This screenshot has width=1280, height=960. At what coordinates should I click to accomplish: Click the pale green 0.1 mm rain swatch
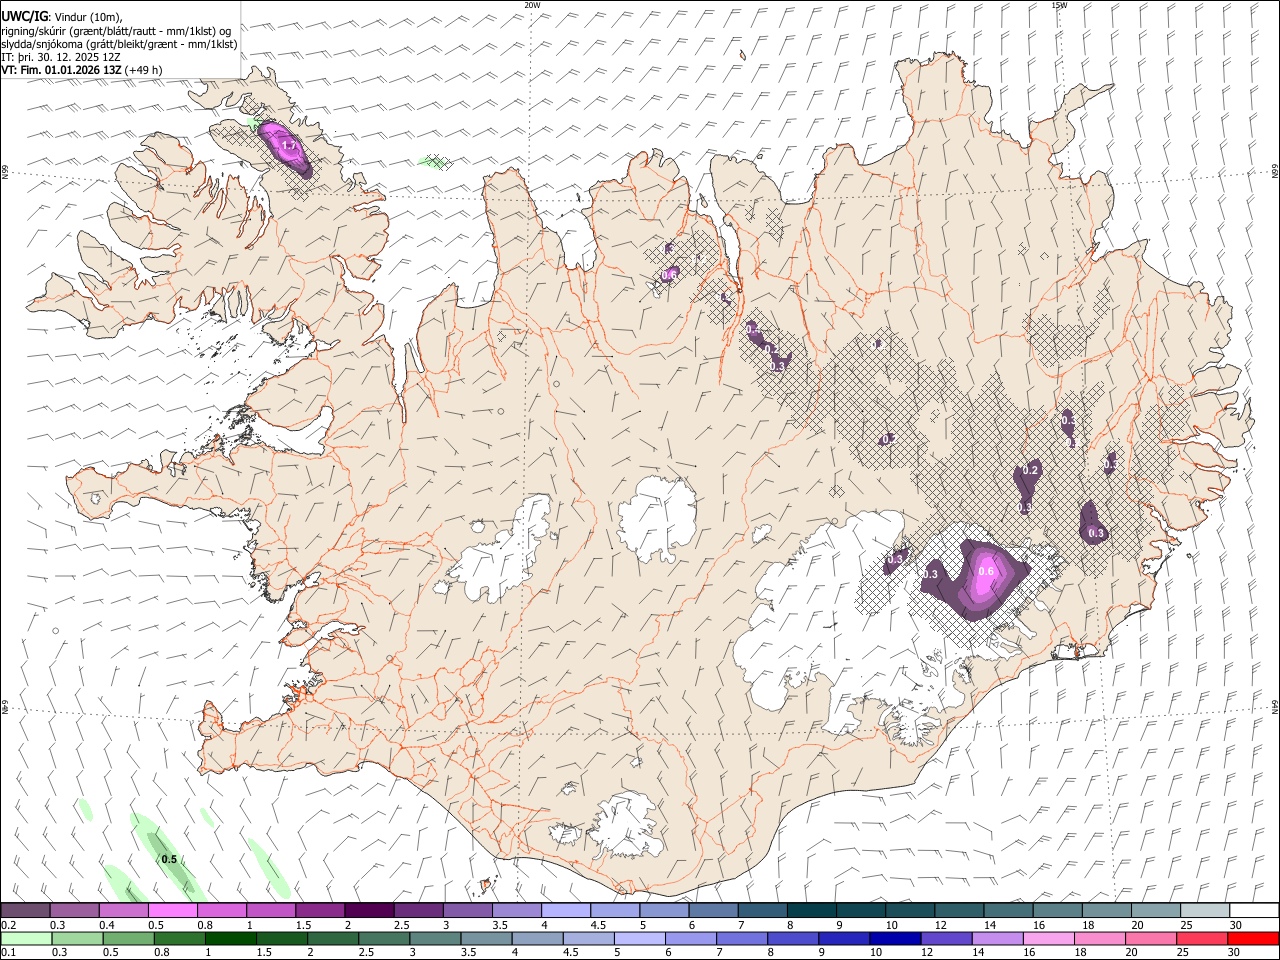coord(25,938)
